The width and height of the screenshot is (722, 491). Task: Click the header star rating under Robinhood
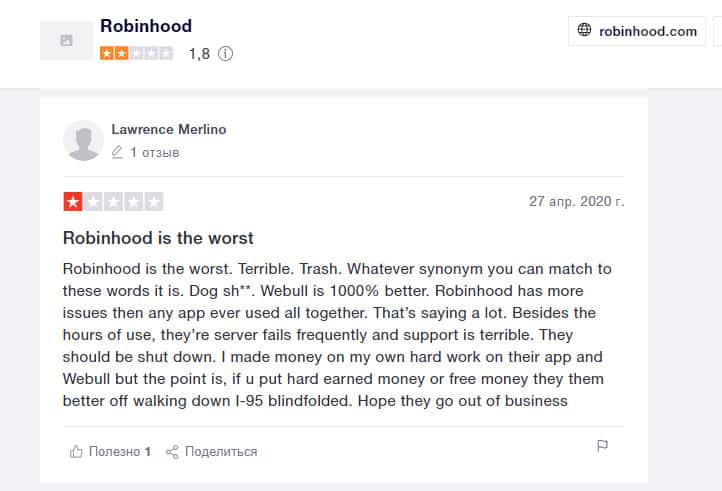pyautogui.click(x=136, y=53)
